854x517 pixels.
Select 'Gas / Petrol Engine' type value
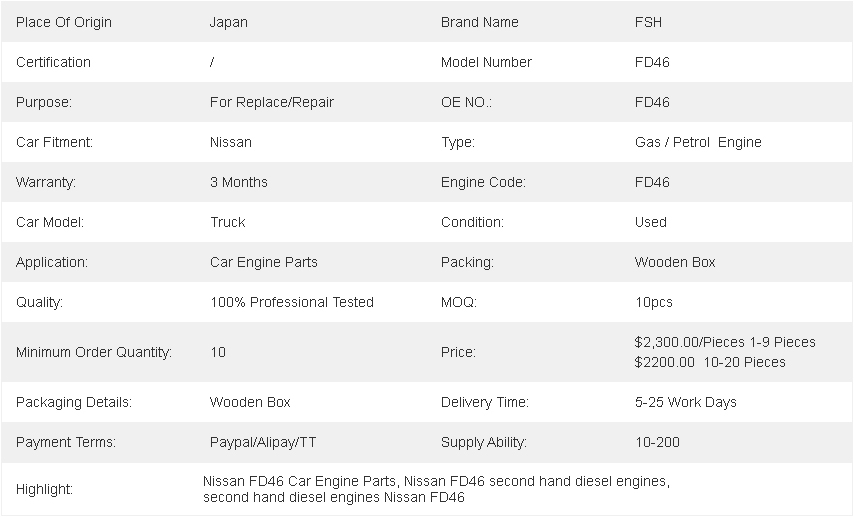tap(698, 142)
